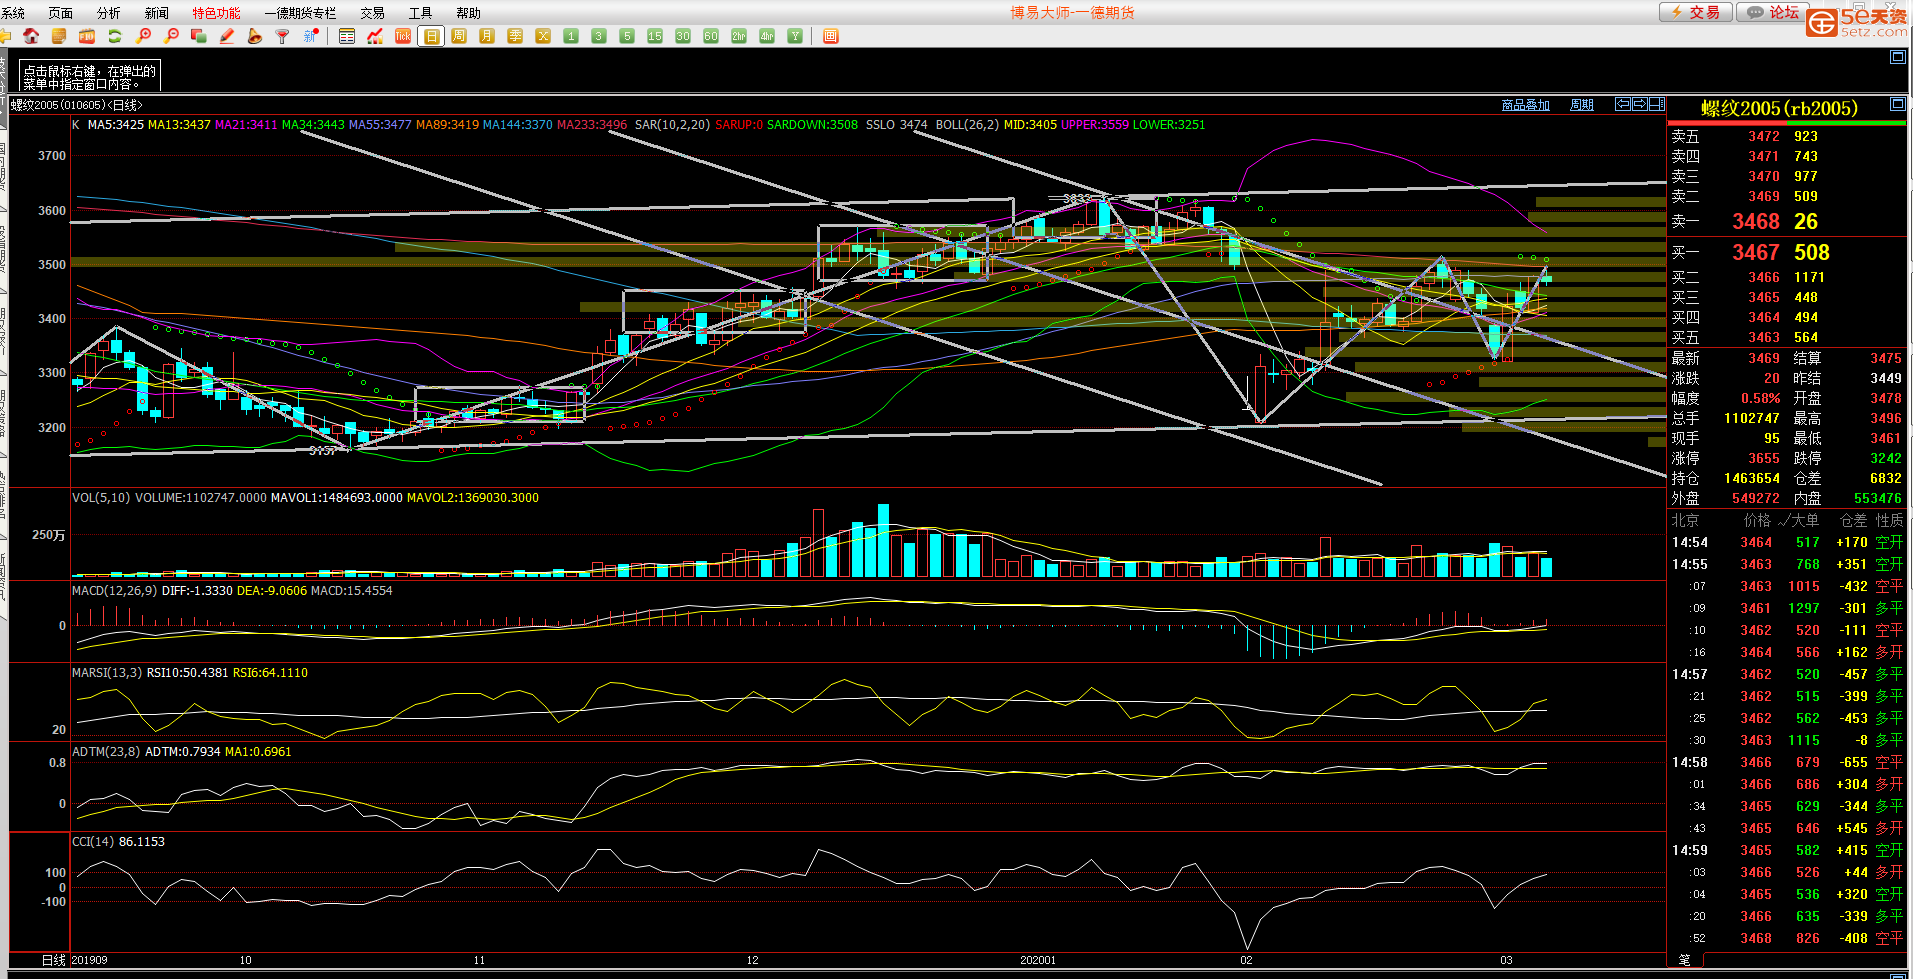Click the 商品叠加 link

pyautogui.click(x=1526, y=105)
